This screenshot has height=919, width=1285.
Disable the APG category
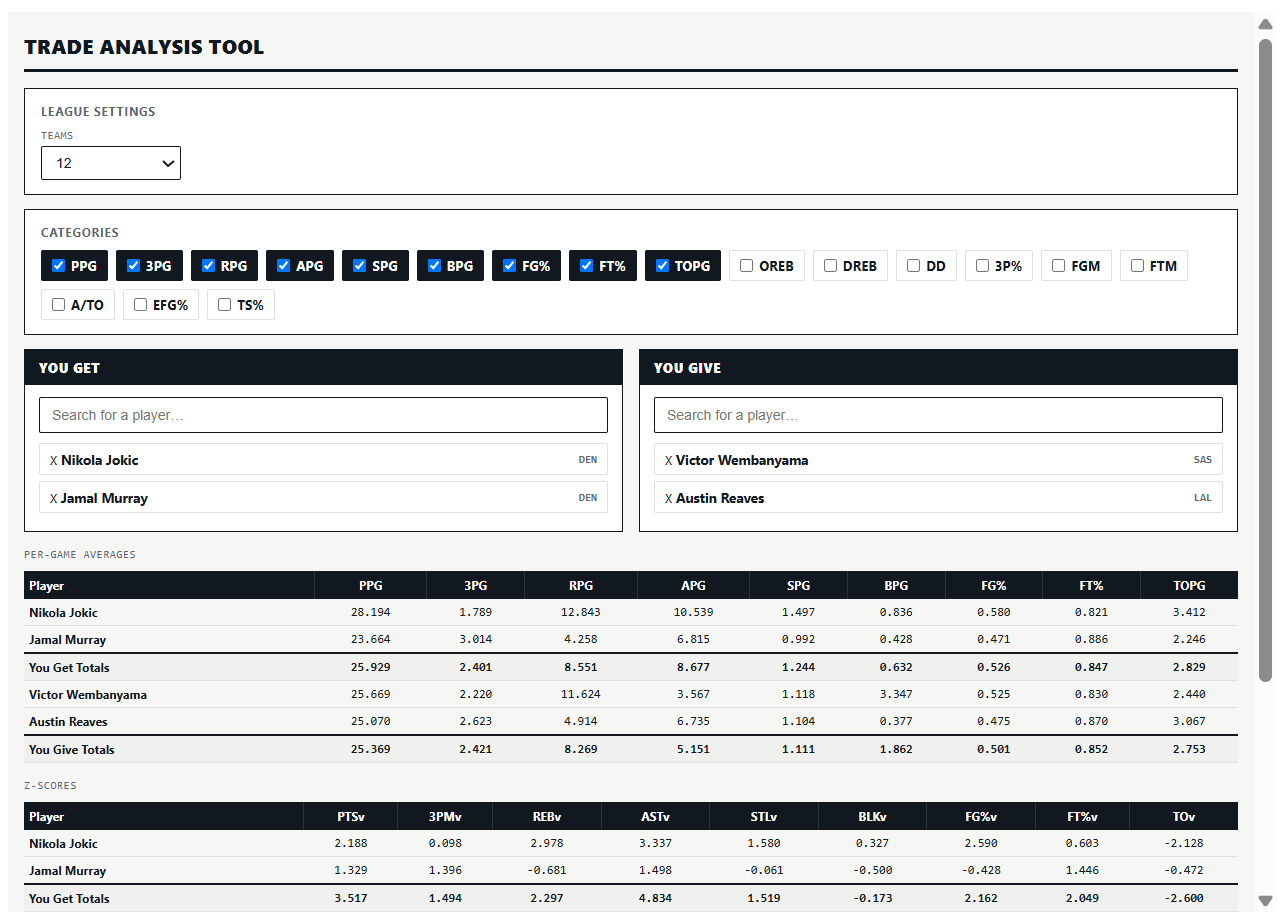point(283,266)
